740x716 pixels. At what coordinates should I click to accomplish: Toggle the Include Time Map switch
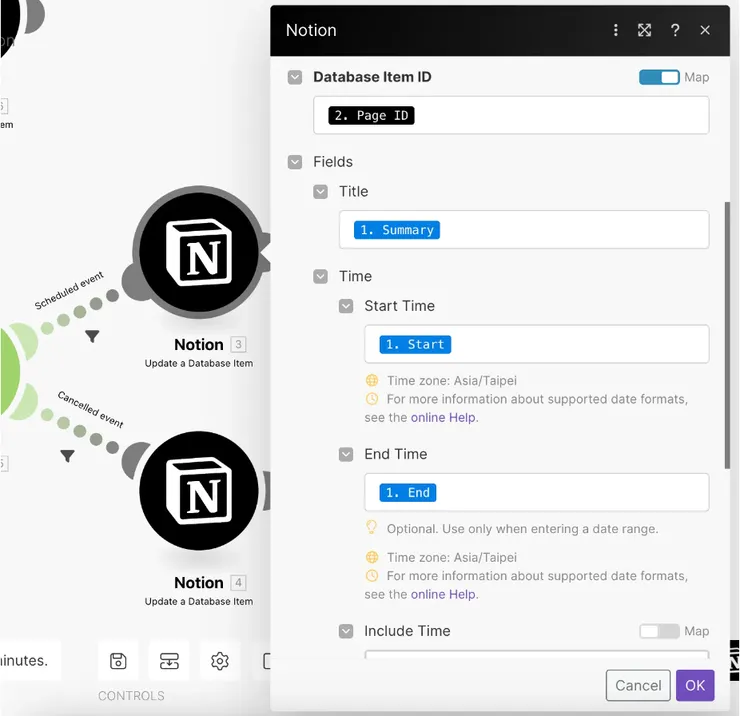(x=659, y=631)
